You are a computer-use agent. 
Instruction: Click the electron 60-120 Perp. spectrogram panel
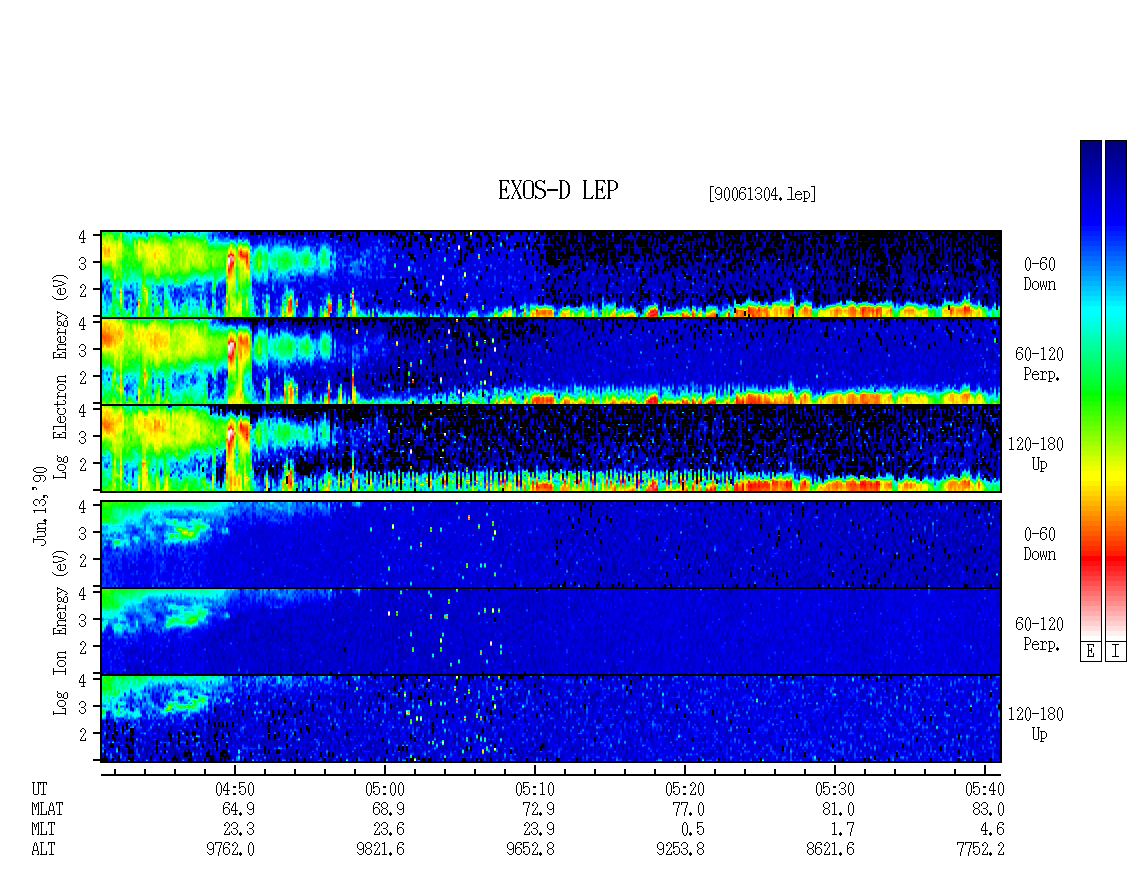point(551,361)
